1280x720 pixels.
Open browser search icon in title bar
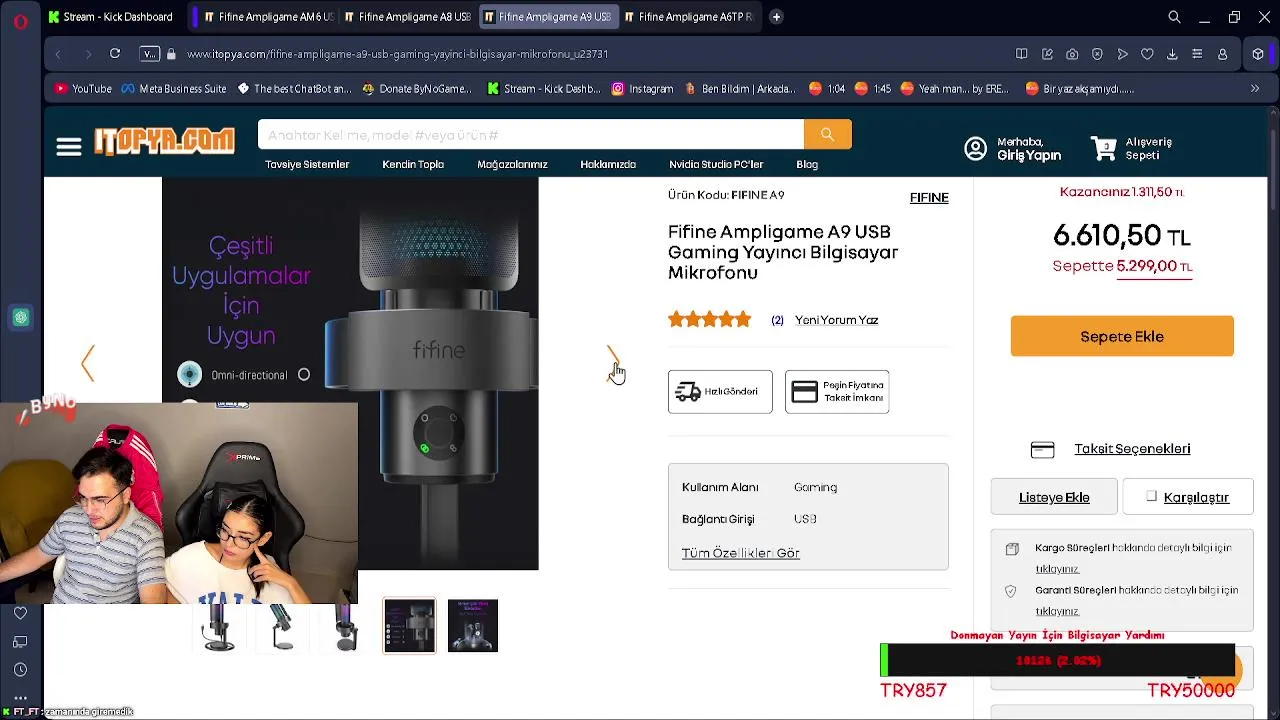coord(1174,17)
